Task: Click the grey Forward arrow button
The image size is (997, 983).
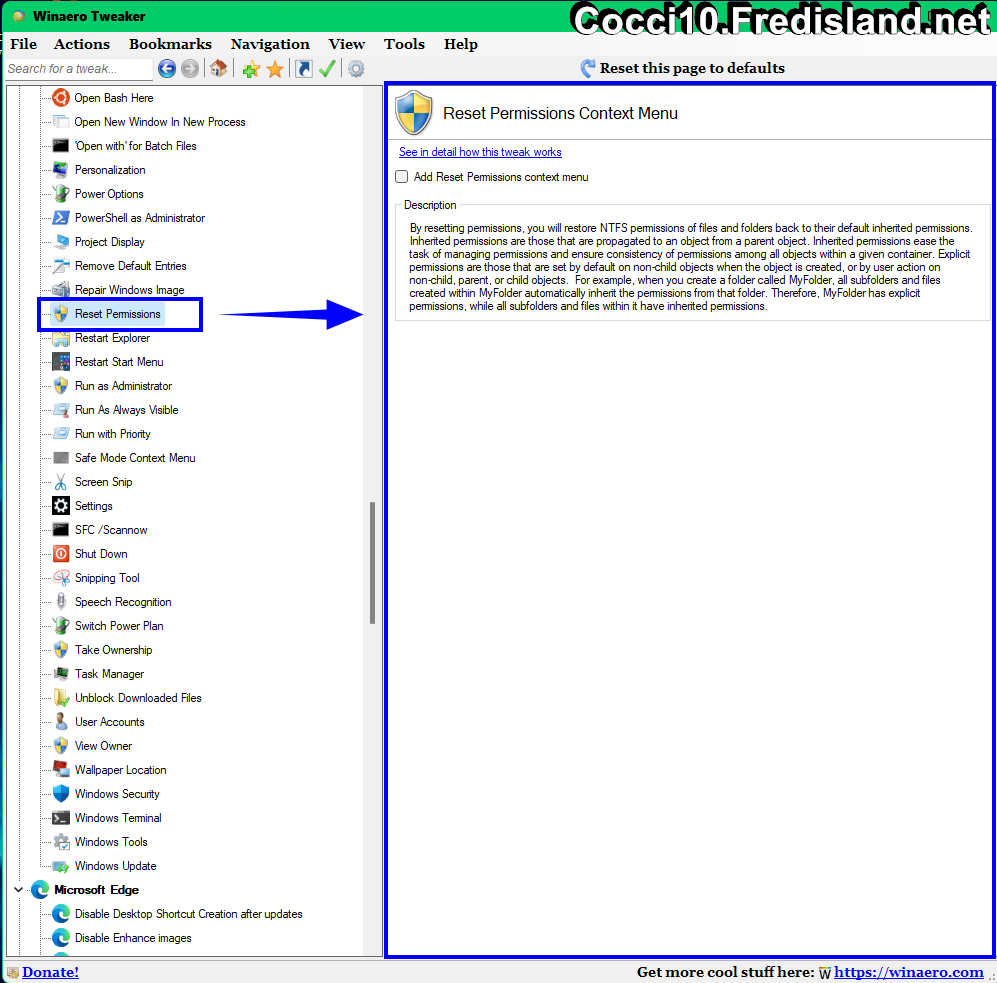Action: coord(189,69)
